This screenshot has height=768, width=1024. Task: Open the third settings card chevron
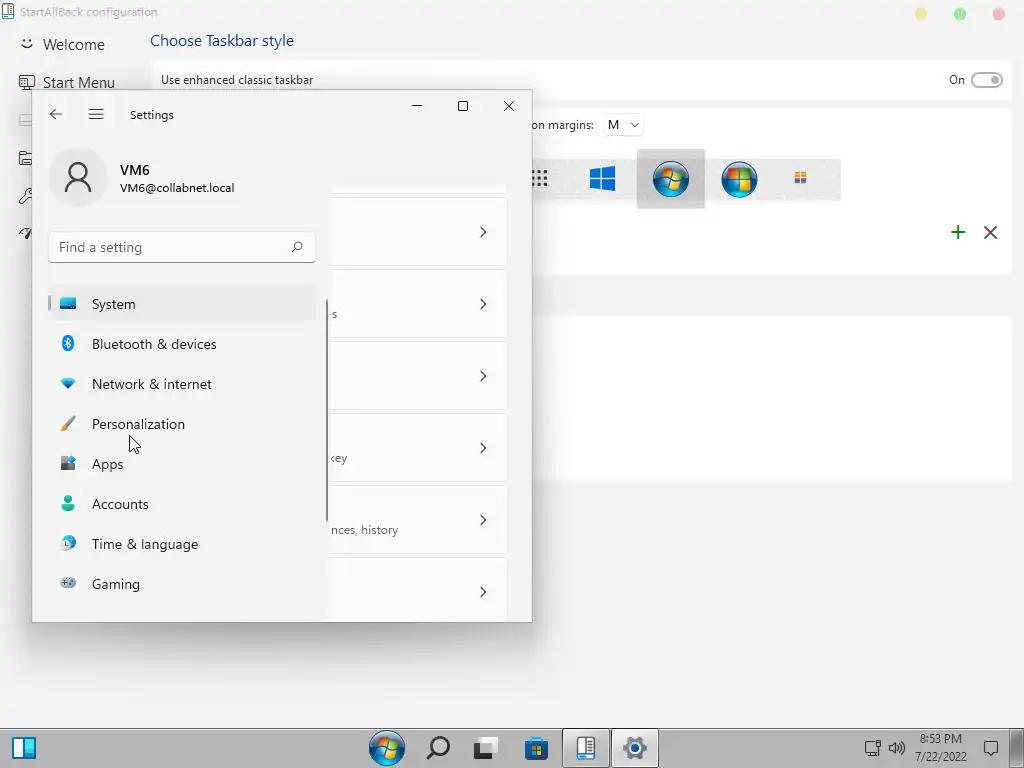483,376
